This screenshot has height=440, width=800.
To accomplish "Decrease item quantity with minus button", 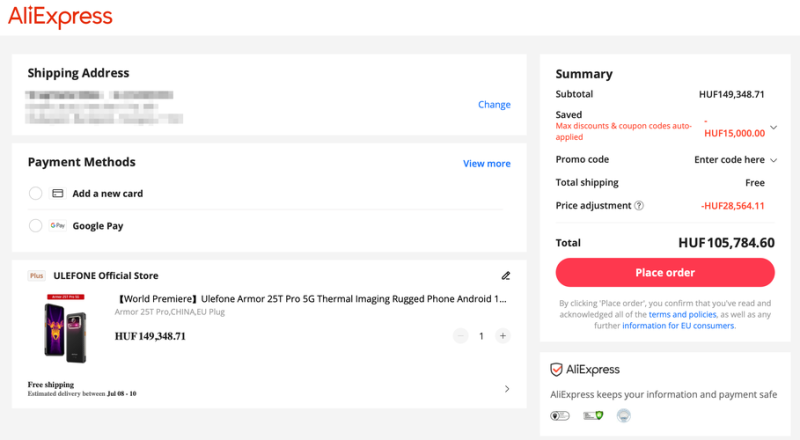I will coord(460,336).
